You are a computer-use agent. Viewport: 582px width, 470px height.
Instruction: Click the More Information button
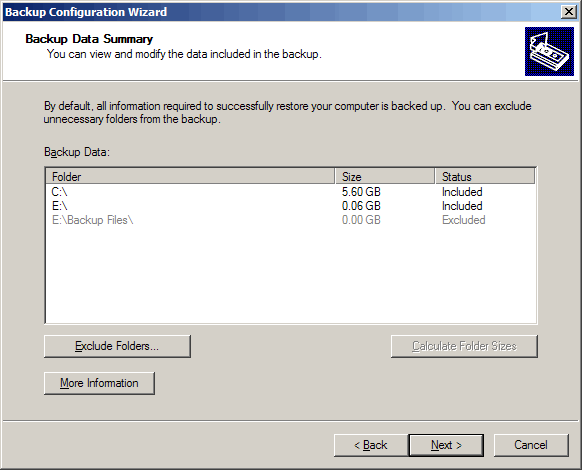[x=99, y=383]
